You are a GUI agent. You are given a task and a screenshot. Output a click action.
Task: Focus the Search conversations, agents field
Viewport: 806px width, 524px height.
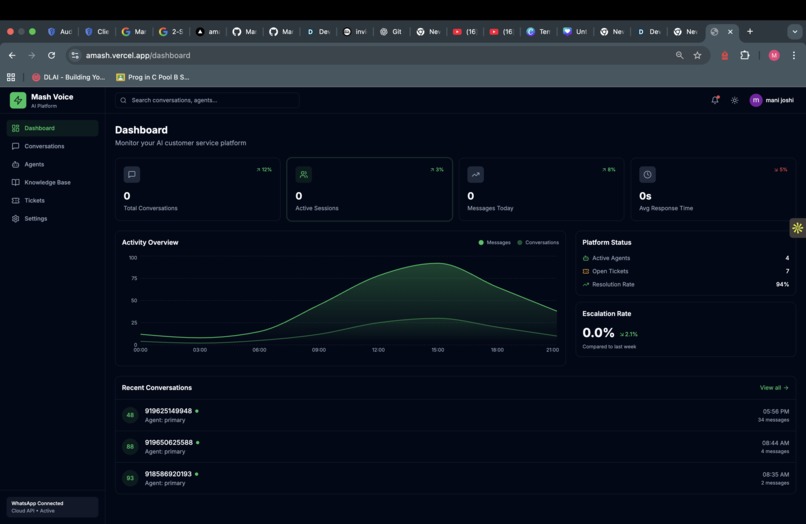point(207,100)
